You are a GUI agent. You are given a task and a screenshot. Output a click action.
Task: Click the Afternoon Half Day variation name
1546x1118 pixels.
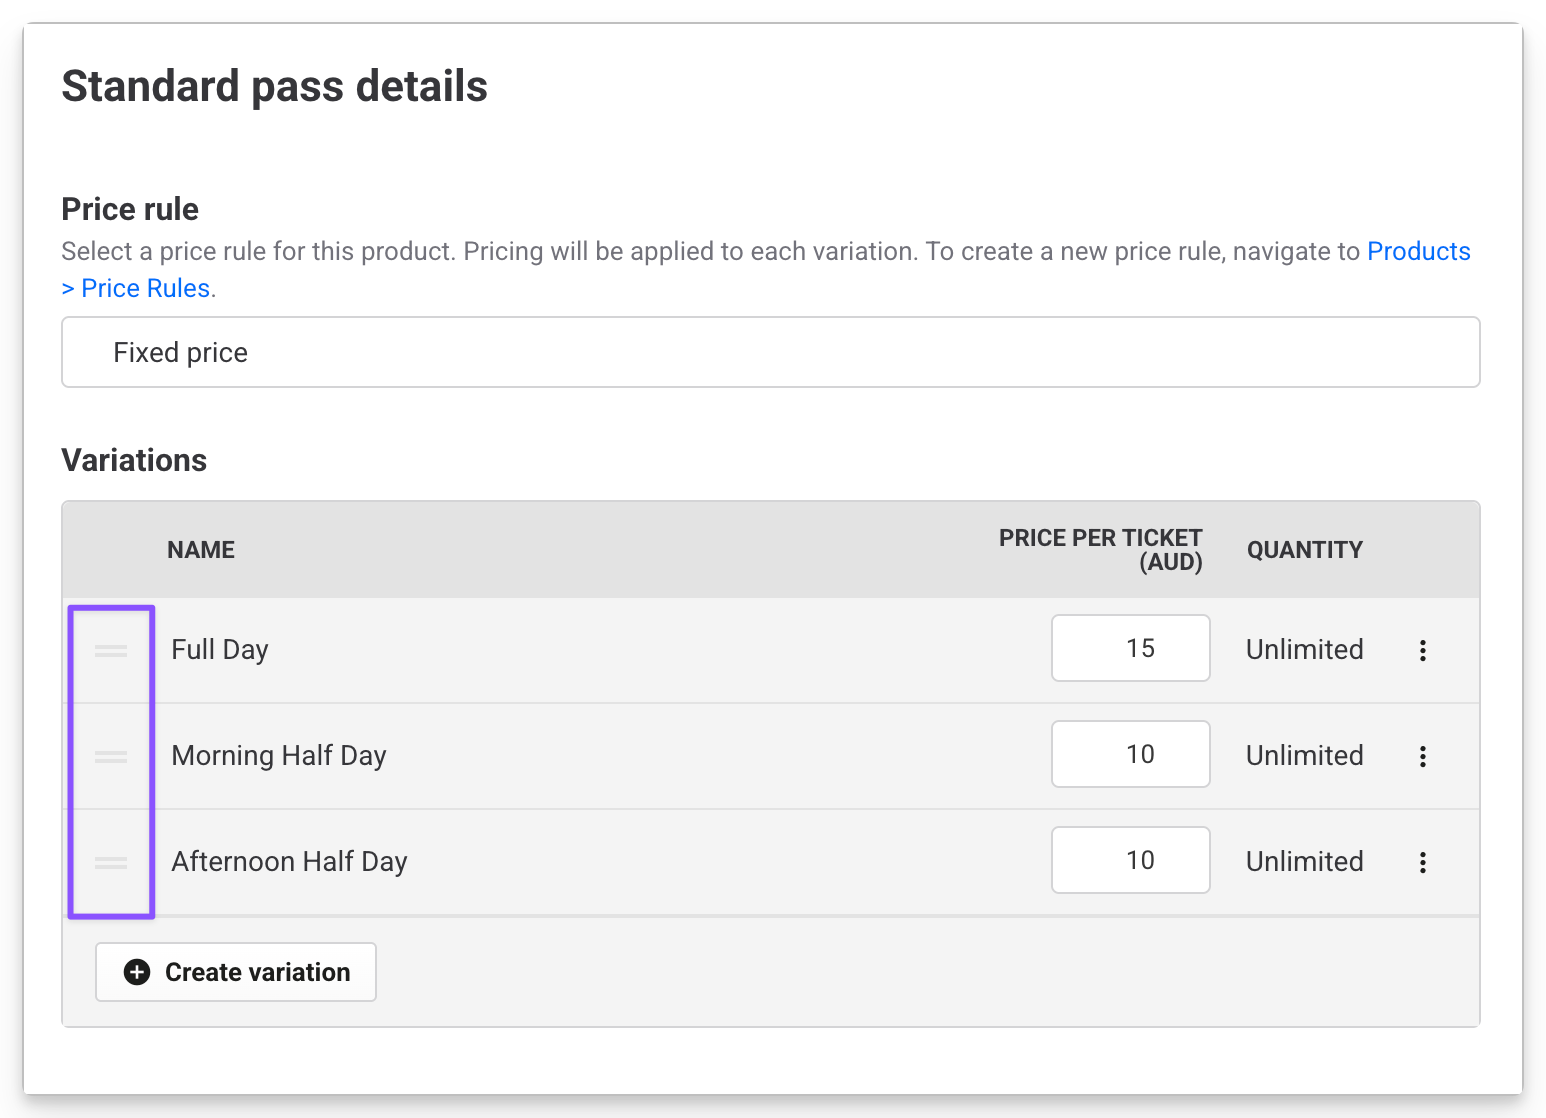[289, 862]
